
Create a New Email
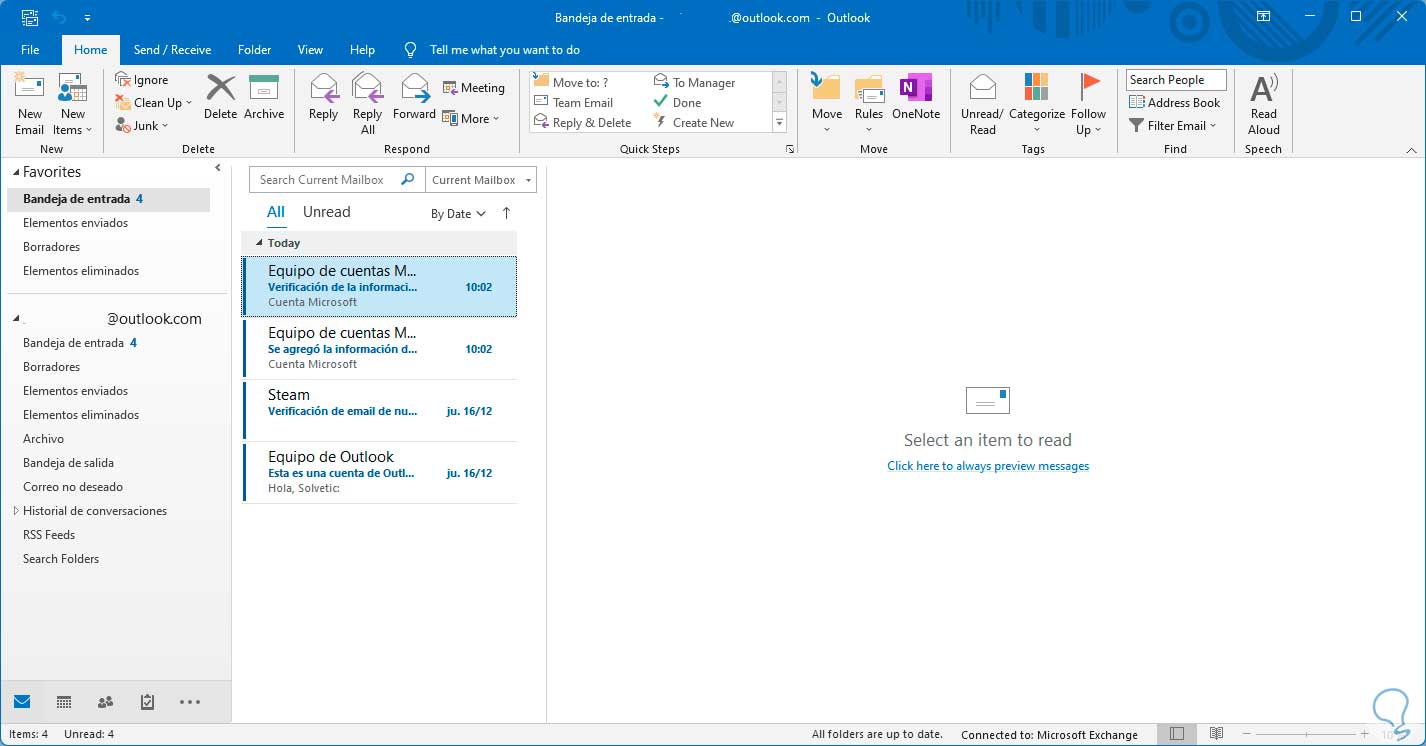[x=30, y=104]
